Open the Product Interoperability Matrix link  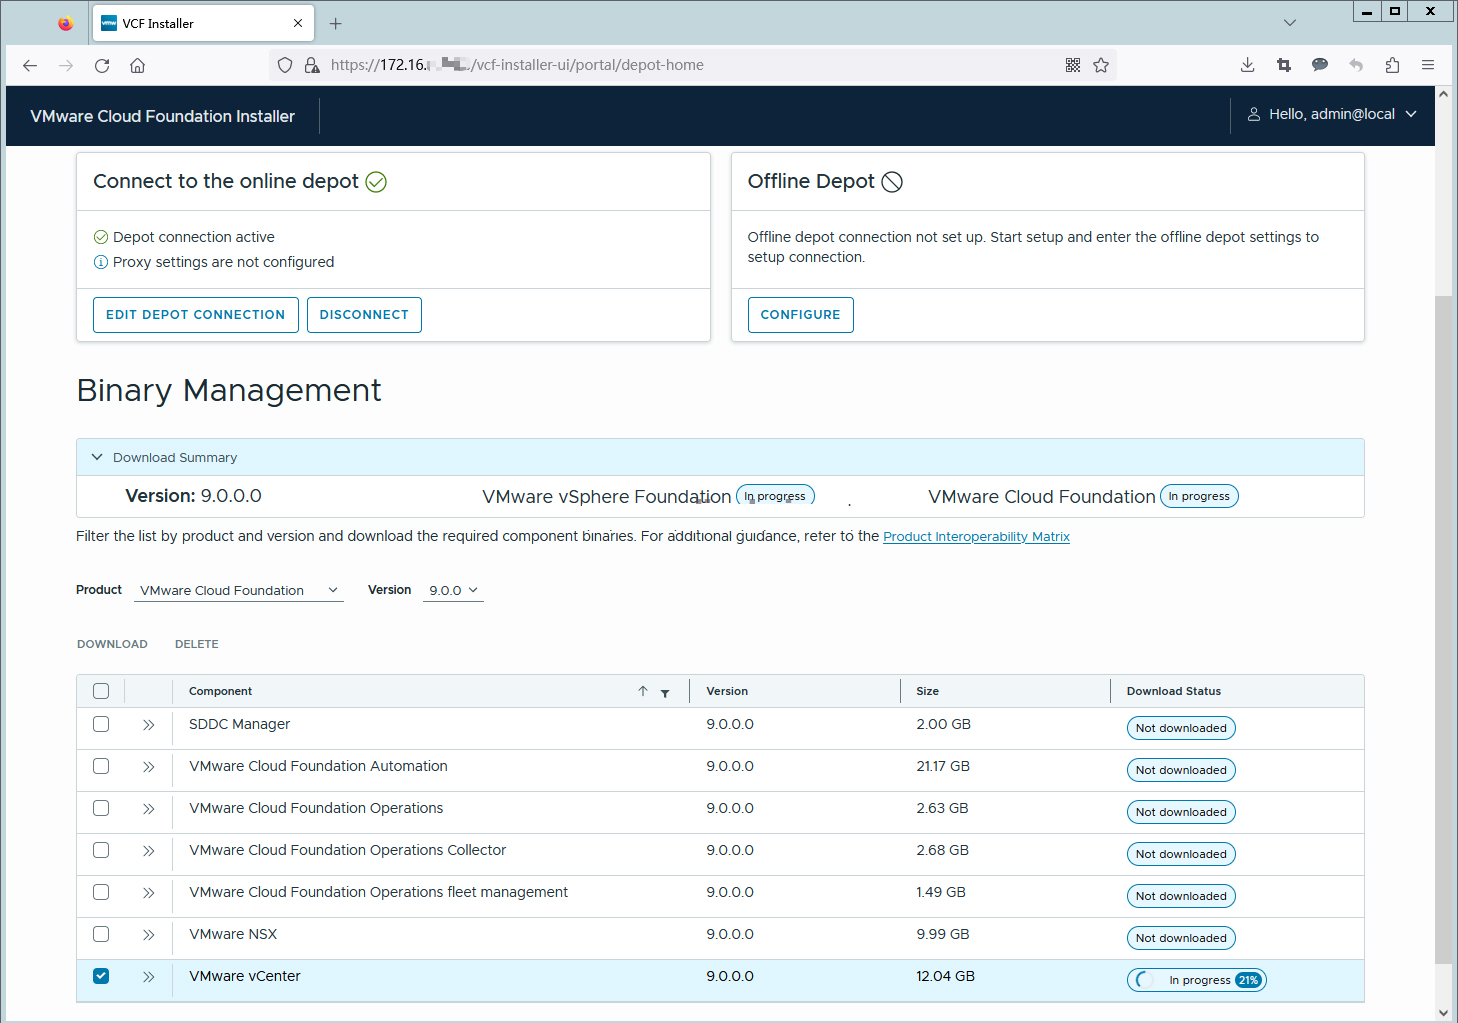tap(976, 537)
